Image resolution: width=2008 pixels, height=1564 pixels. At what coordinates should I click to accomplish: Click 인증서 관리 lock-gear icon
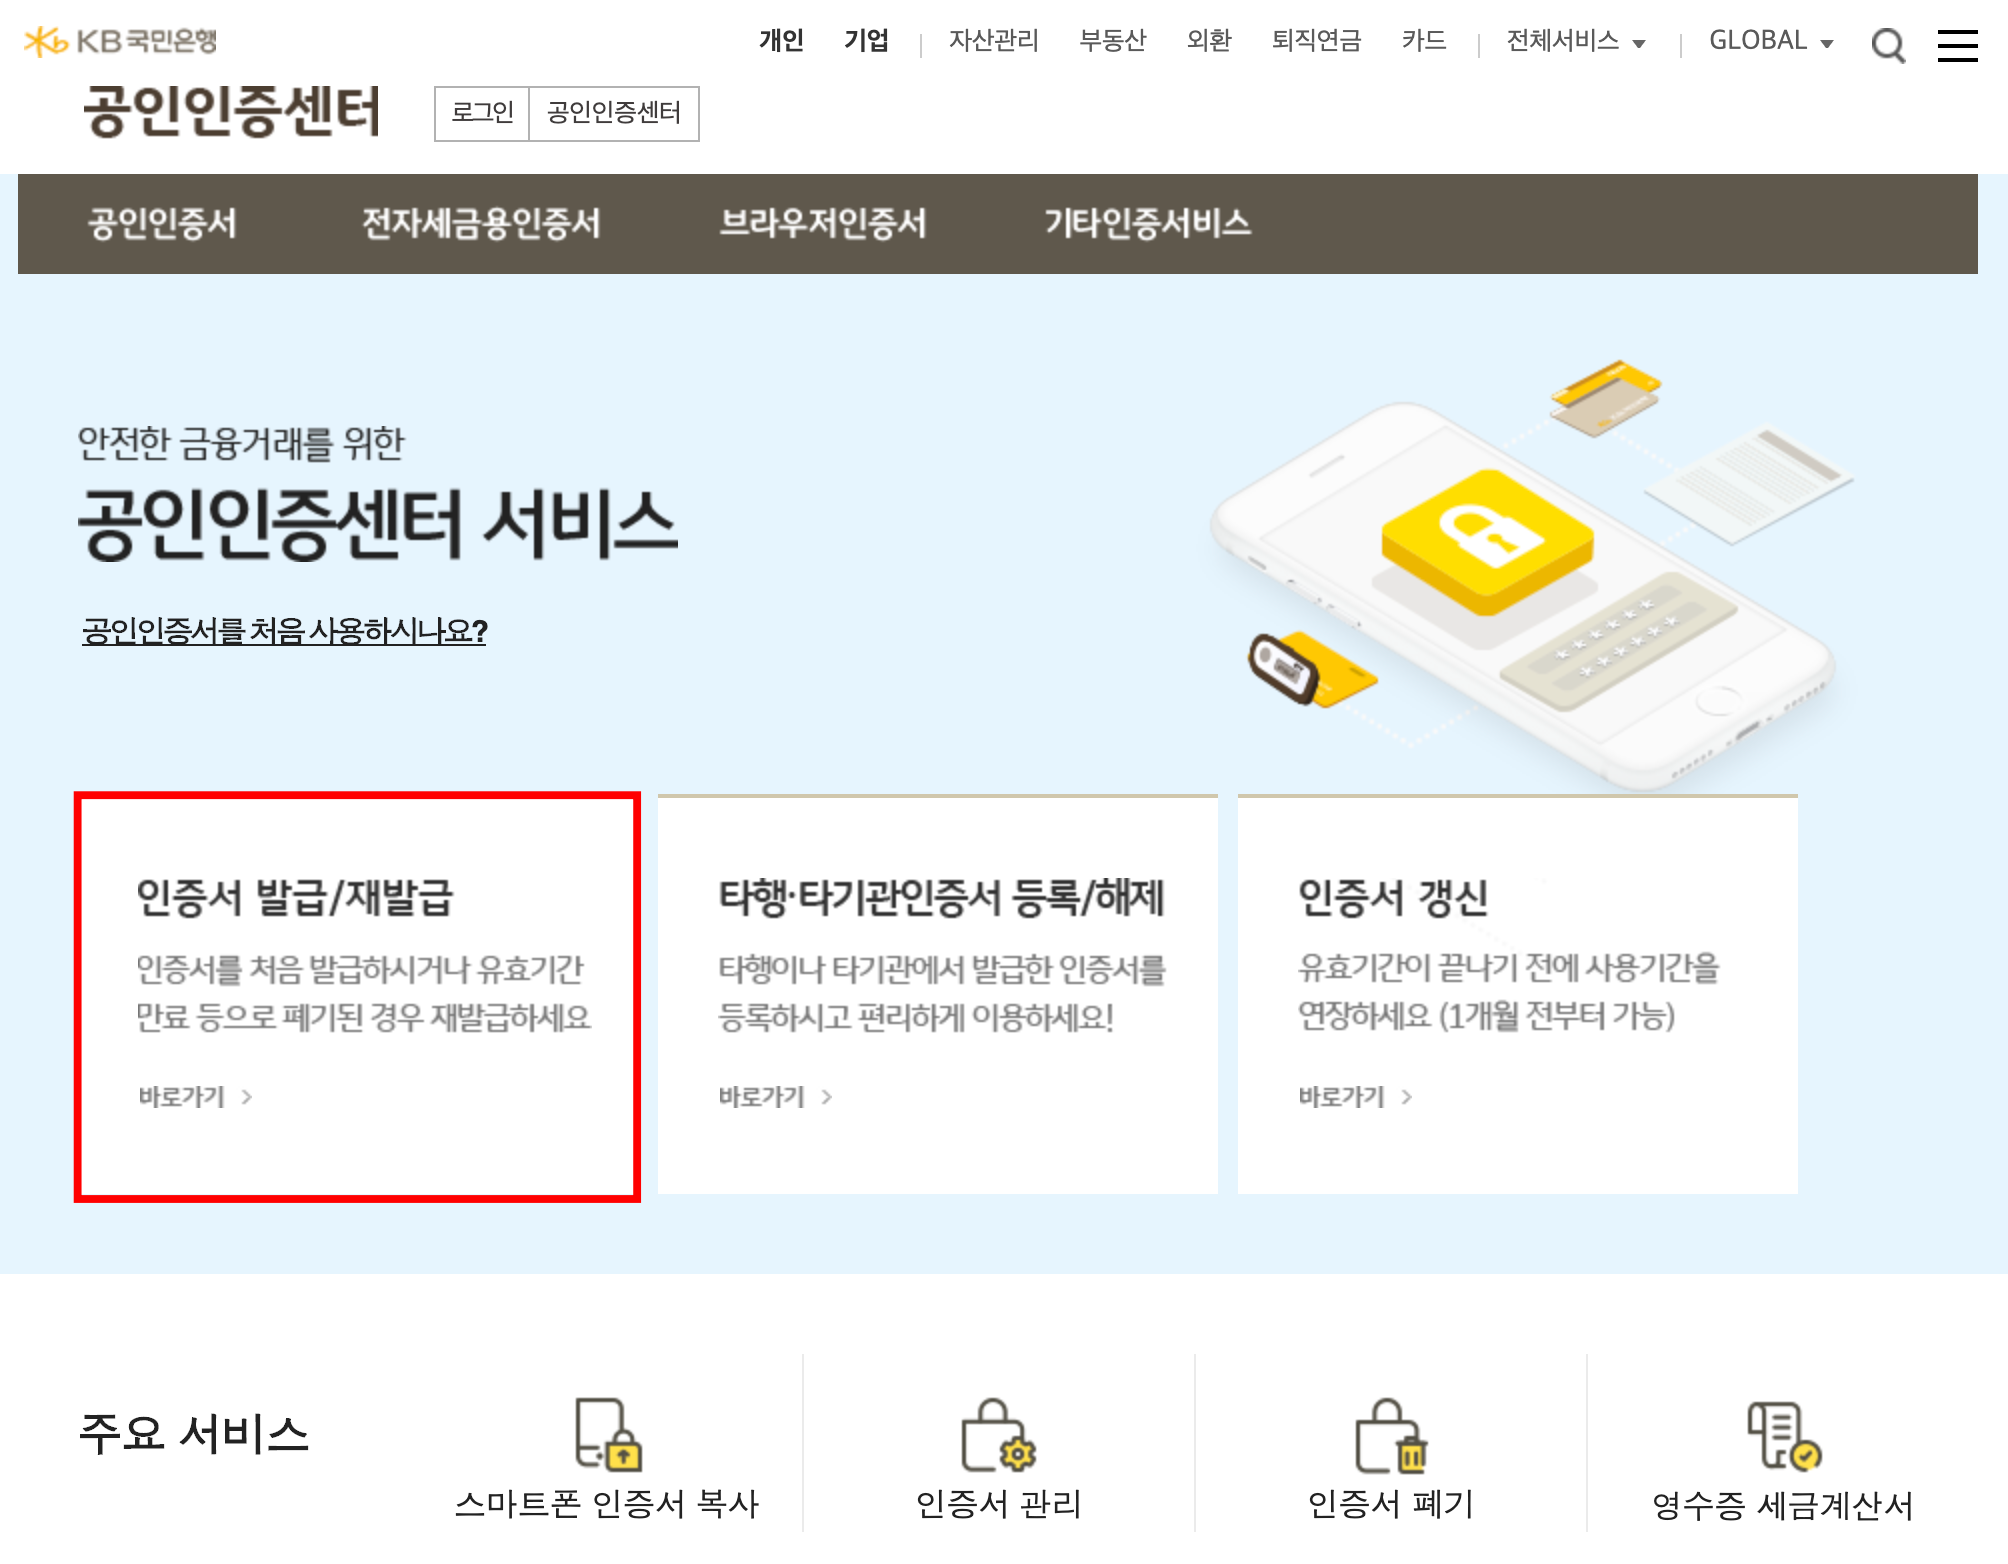[997, 1435]
